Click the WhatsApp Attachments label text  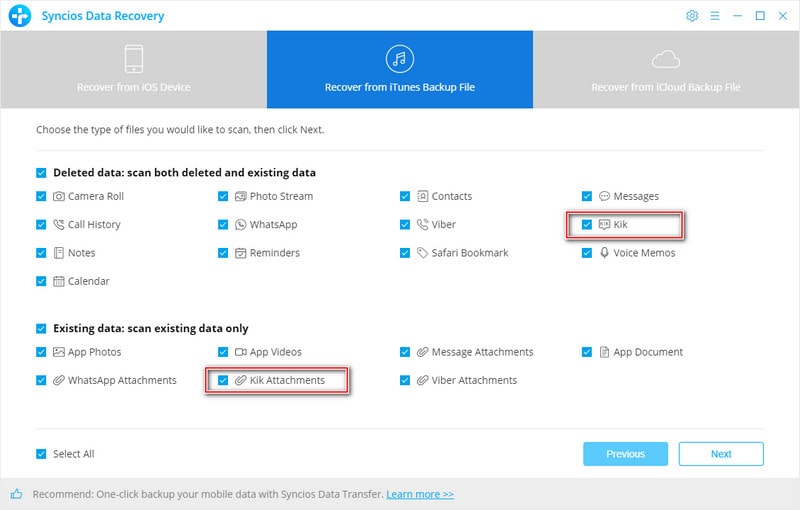122,380
